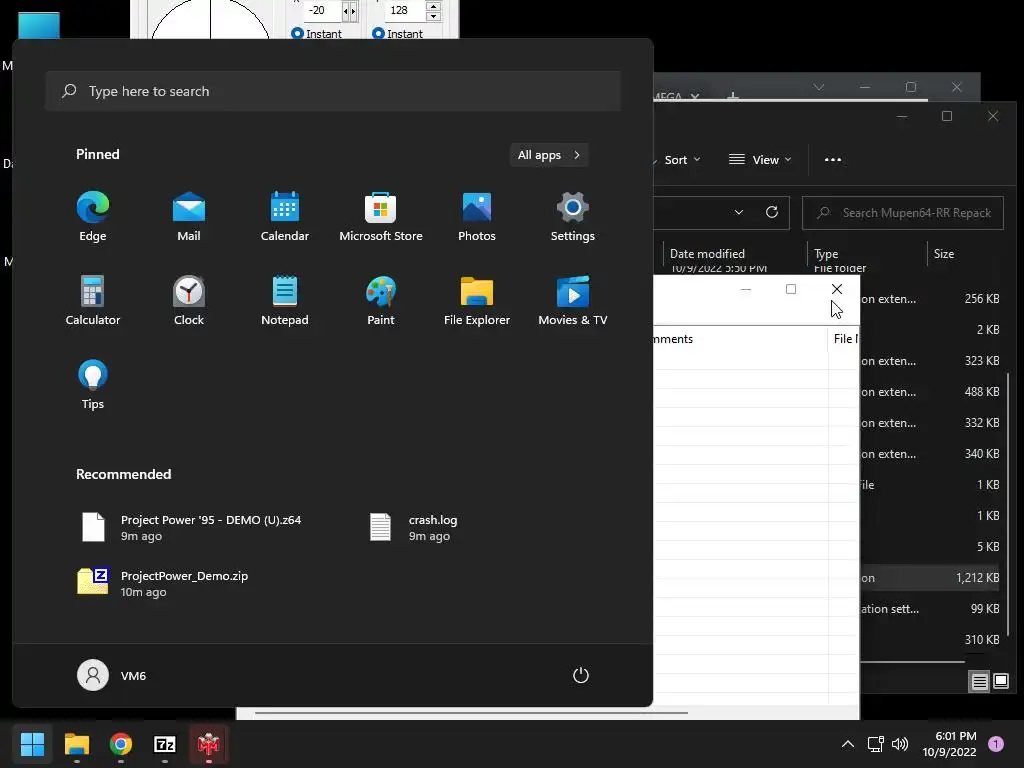1024x768 pixels.
Task: Select the 1,212 KB file row
Action: pos(931,578)
